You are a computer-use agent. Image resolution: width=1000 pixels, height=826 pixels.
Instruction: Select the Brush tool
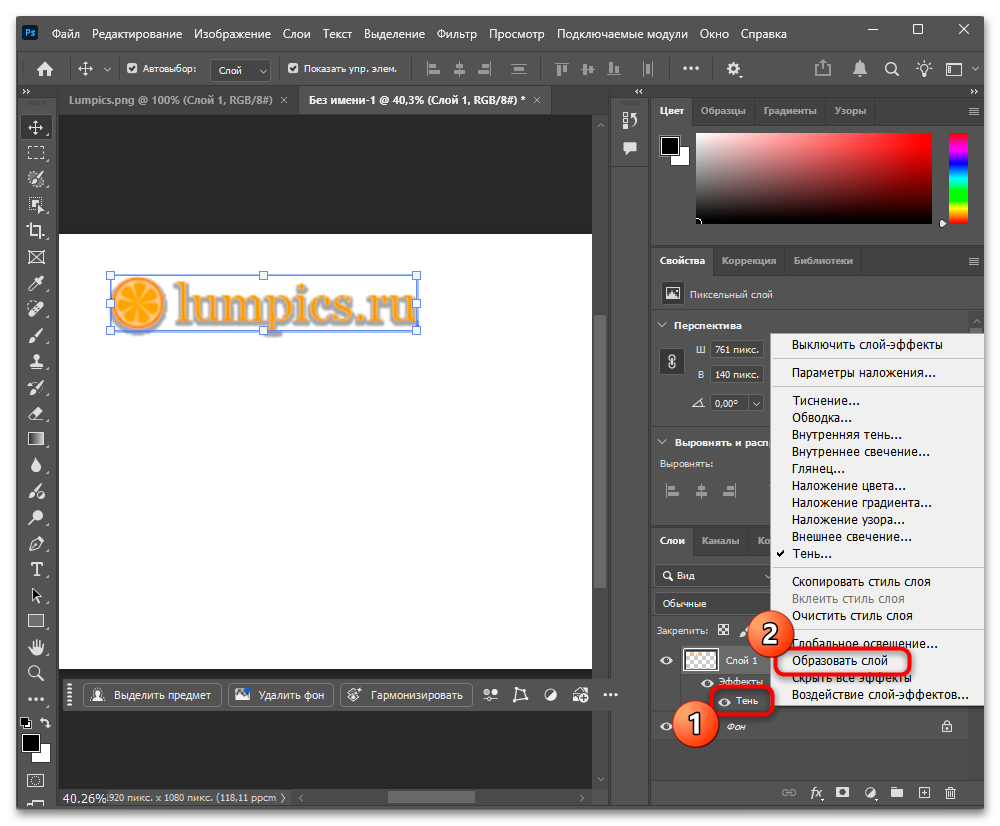click(36, 336)
